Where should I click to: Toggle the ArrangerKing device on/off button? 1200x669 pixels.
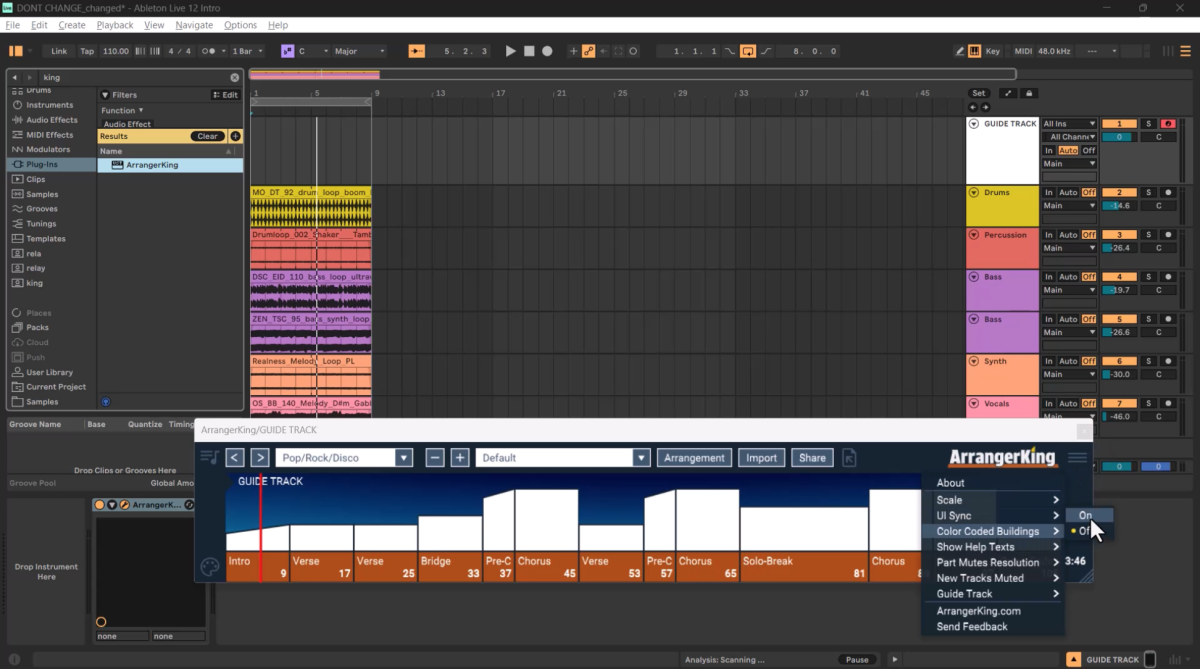pos(100,505)
